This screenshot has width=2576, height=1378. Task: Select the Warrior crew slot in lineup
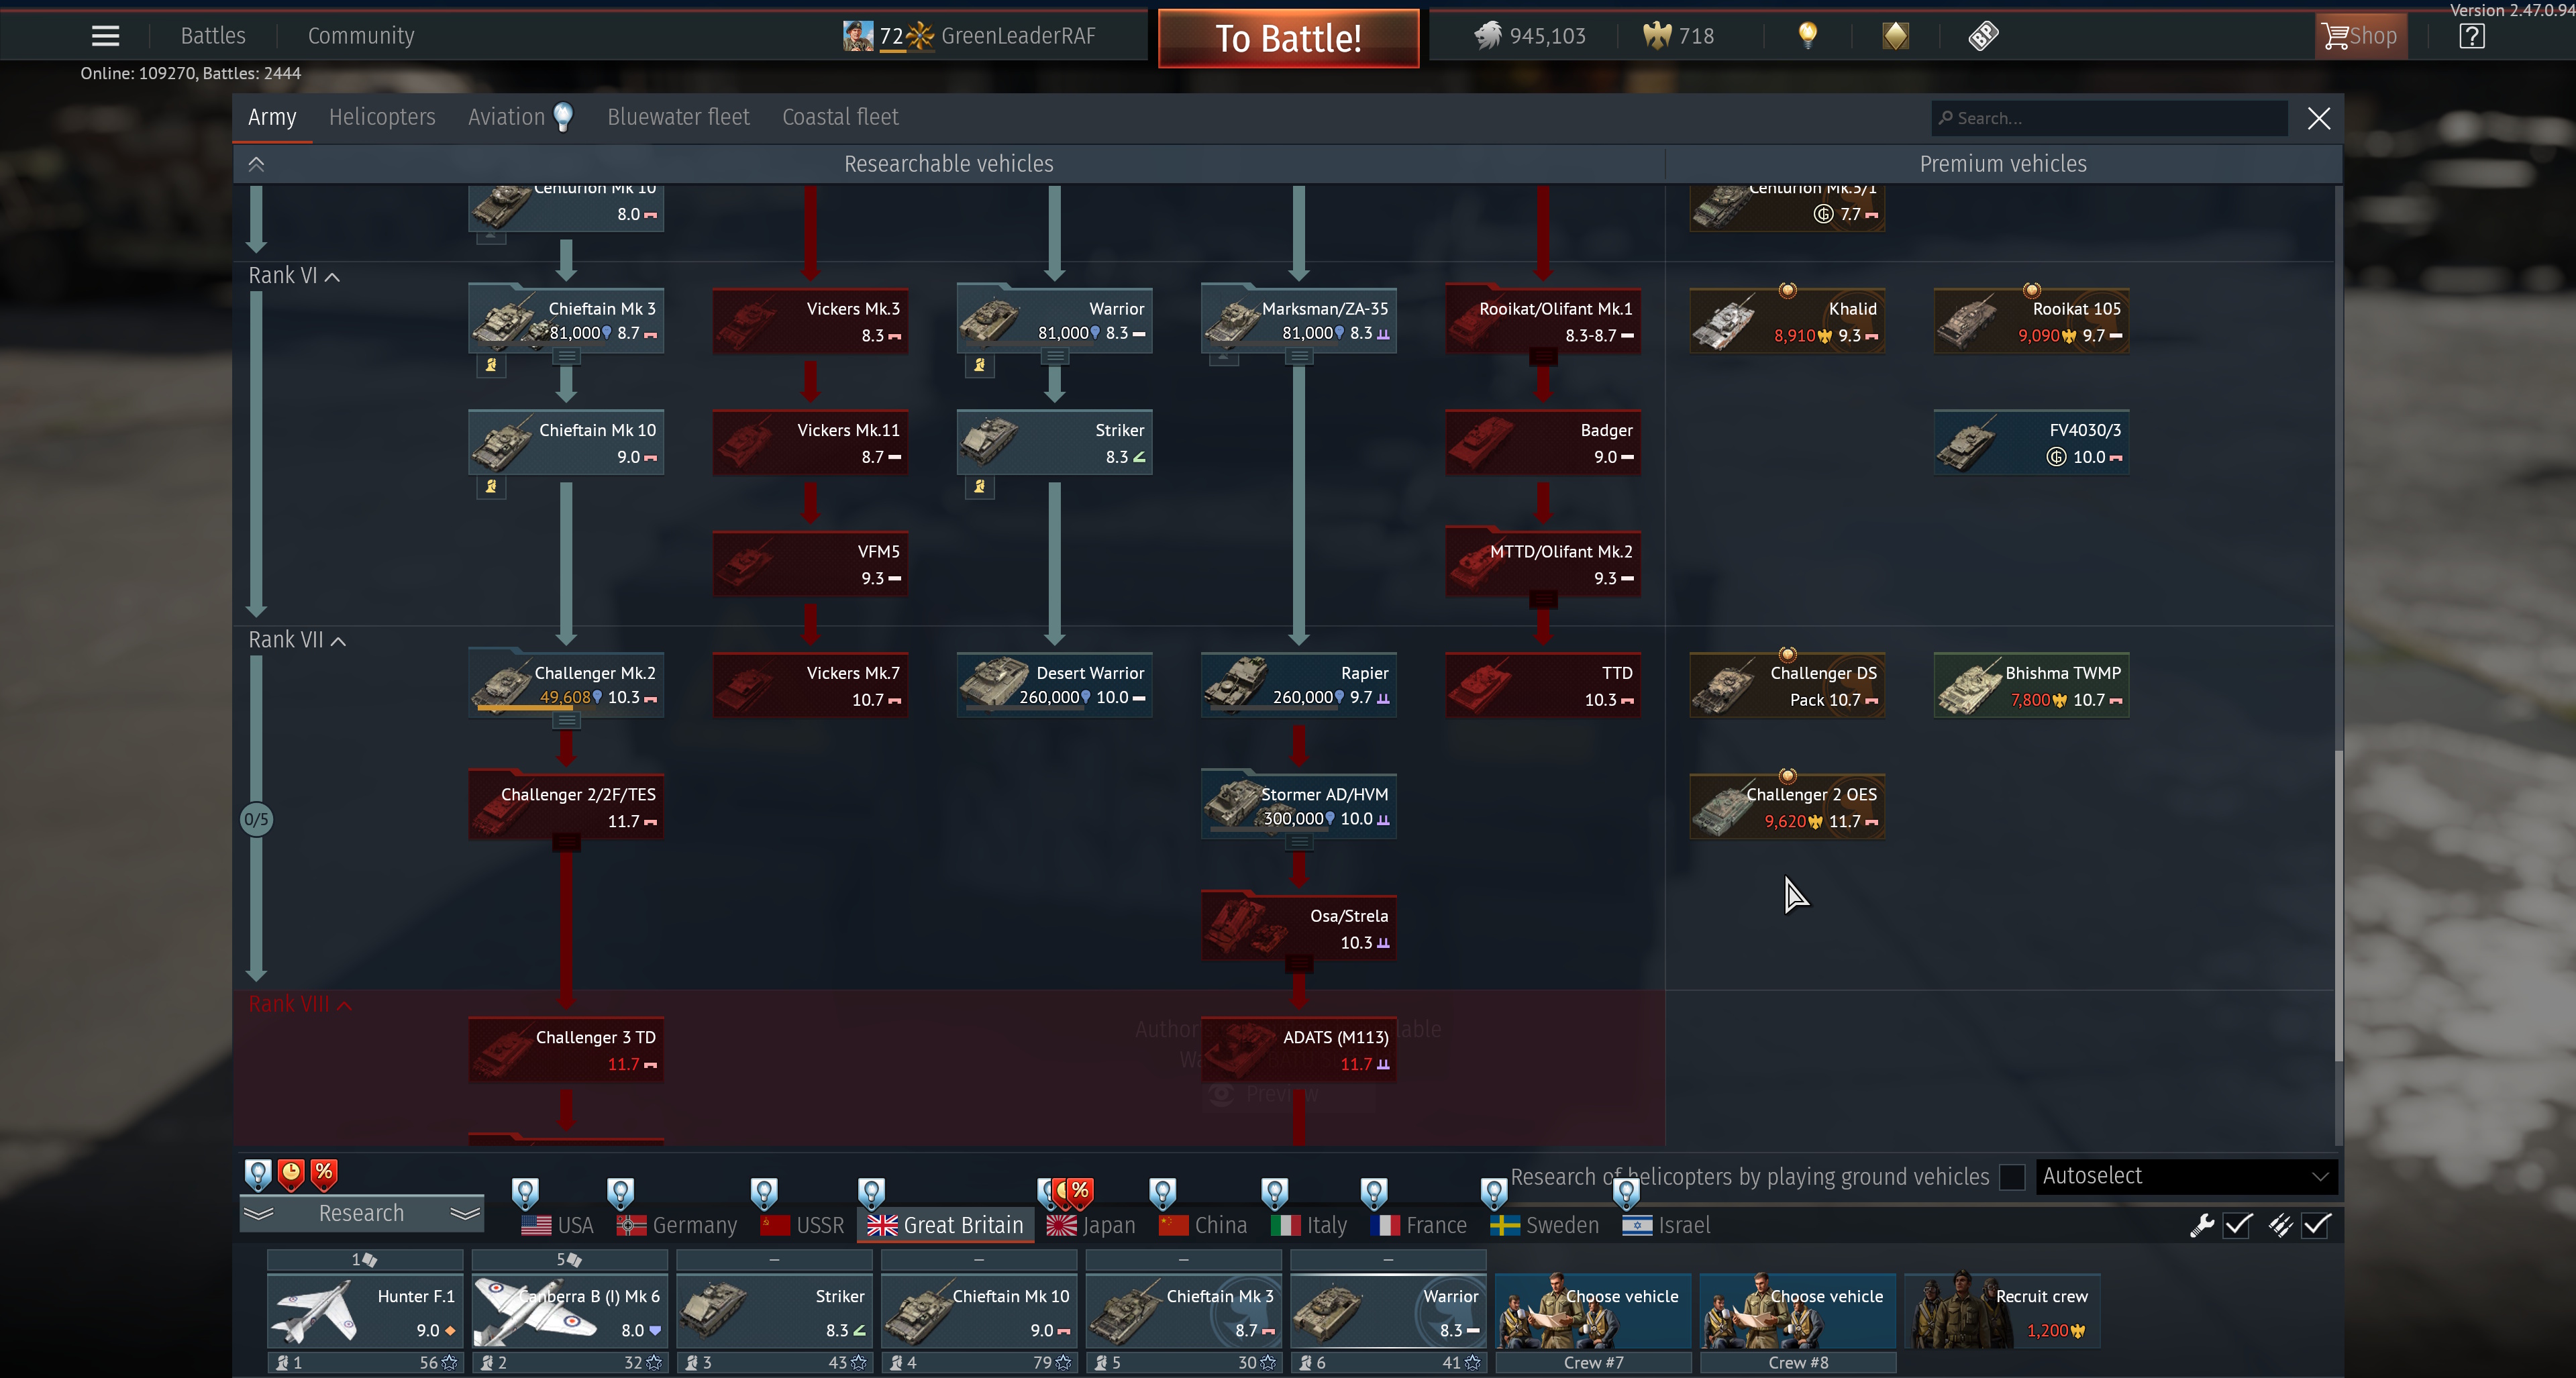(x=1388, y=1311)
